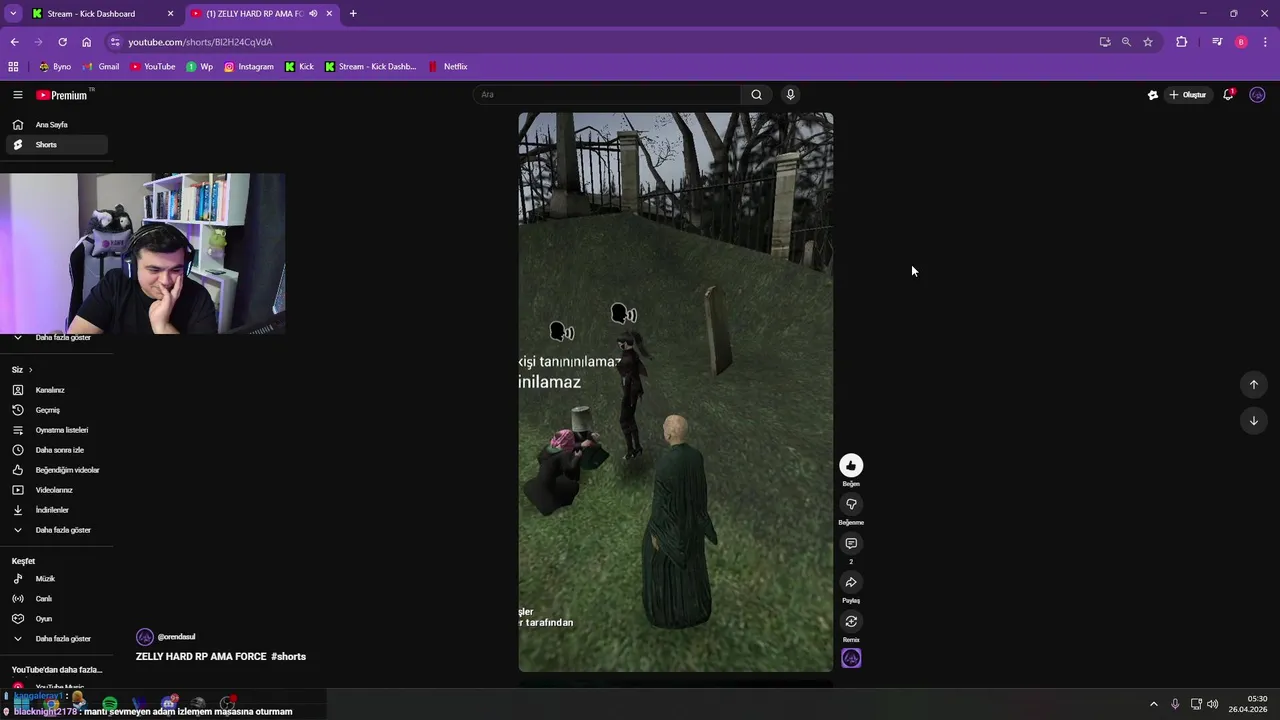Open the sound source thumbnail below Remix
1280x720 pixels.
(x=851, y=658)
